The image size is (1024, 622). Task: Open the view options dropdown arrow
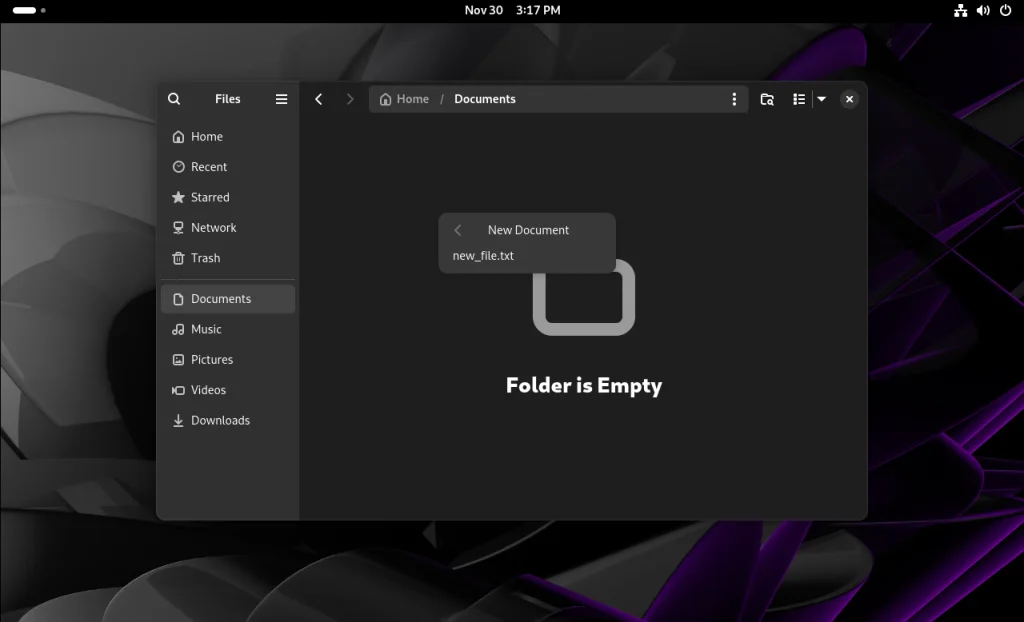point(821,99)
